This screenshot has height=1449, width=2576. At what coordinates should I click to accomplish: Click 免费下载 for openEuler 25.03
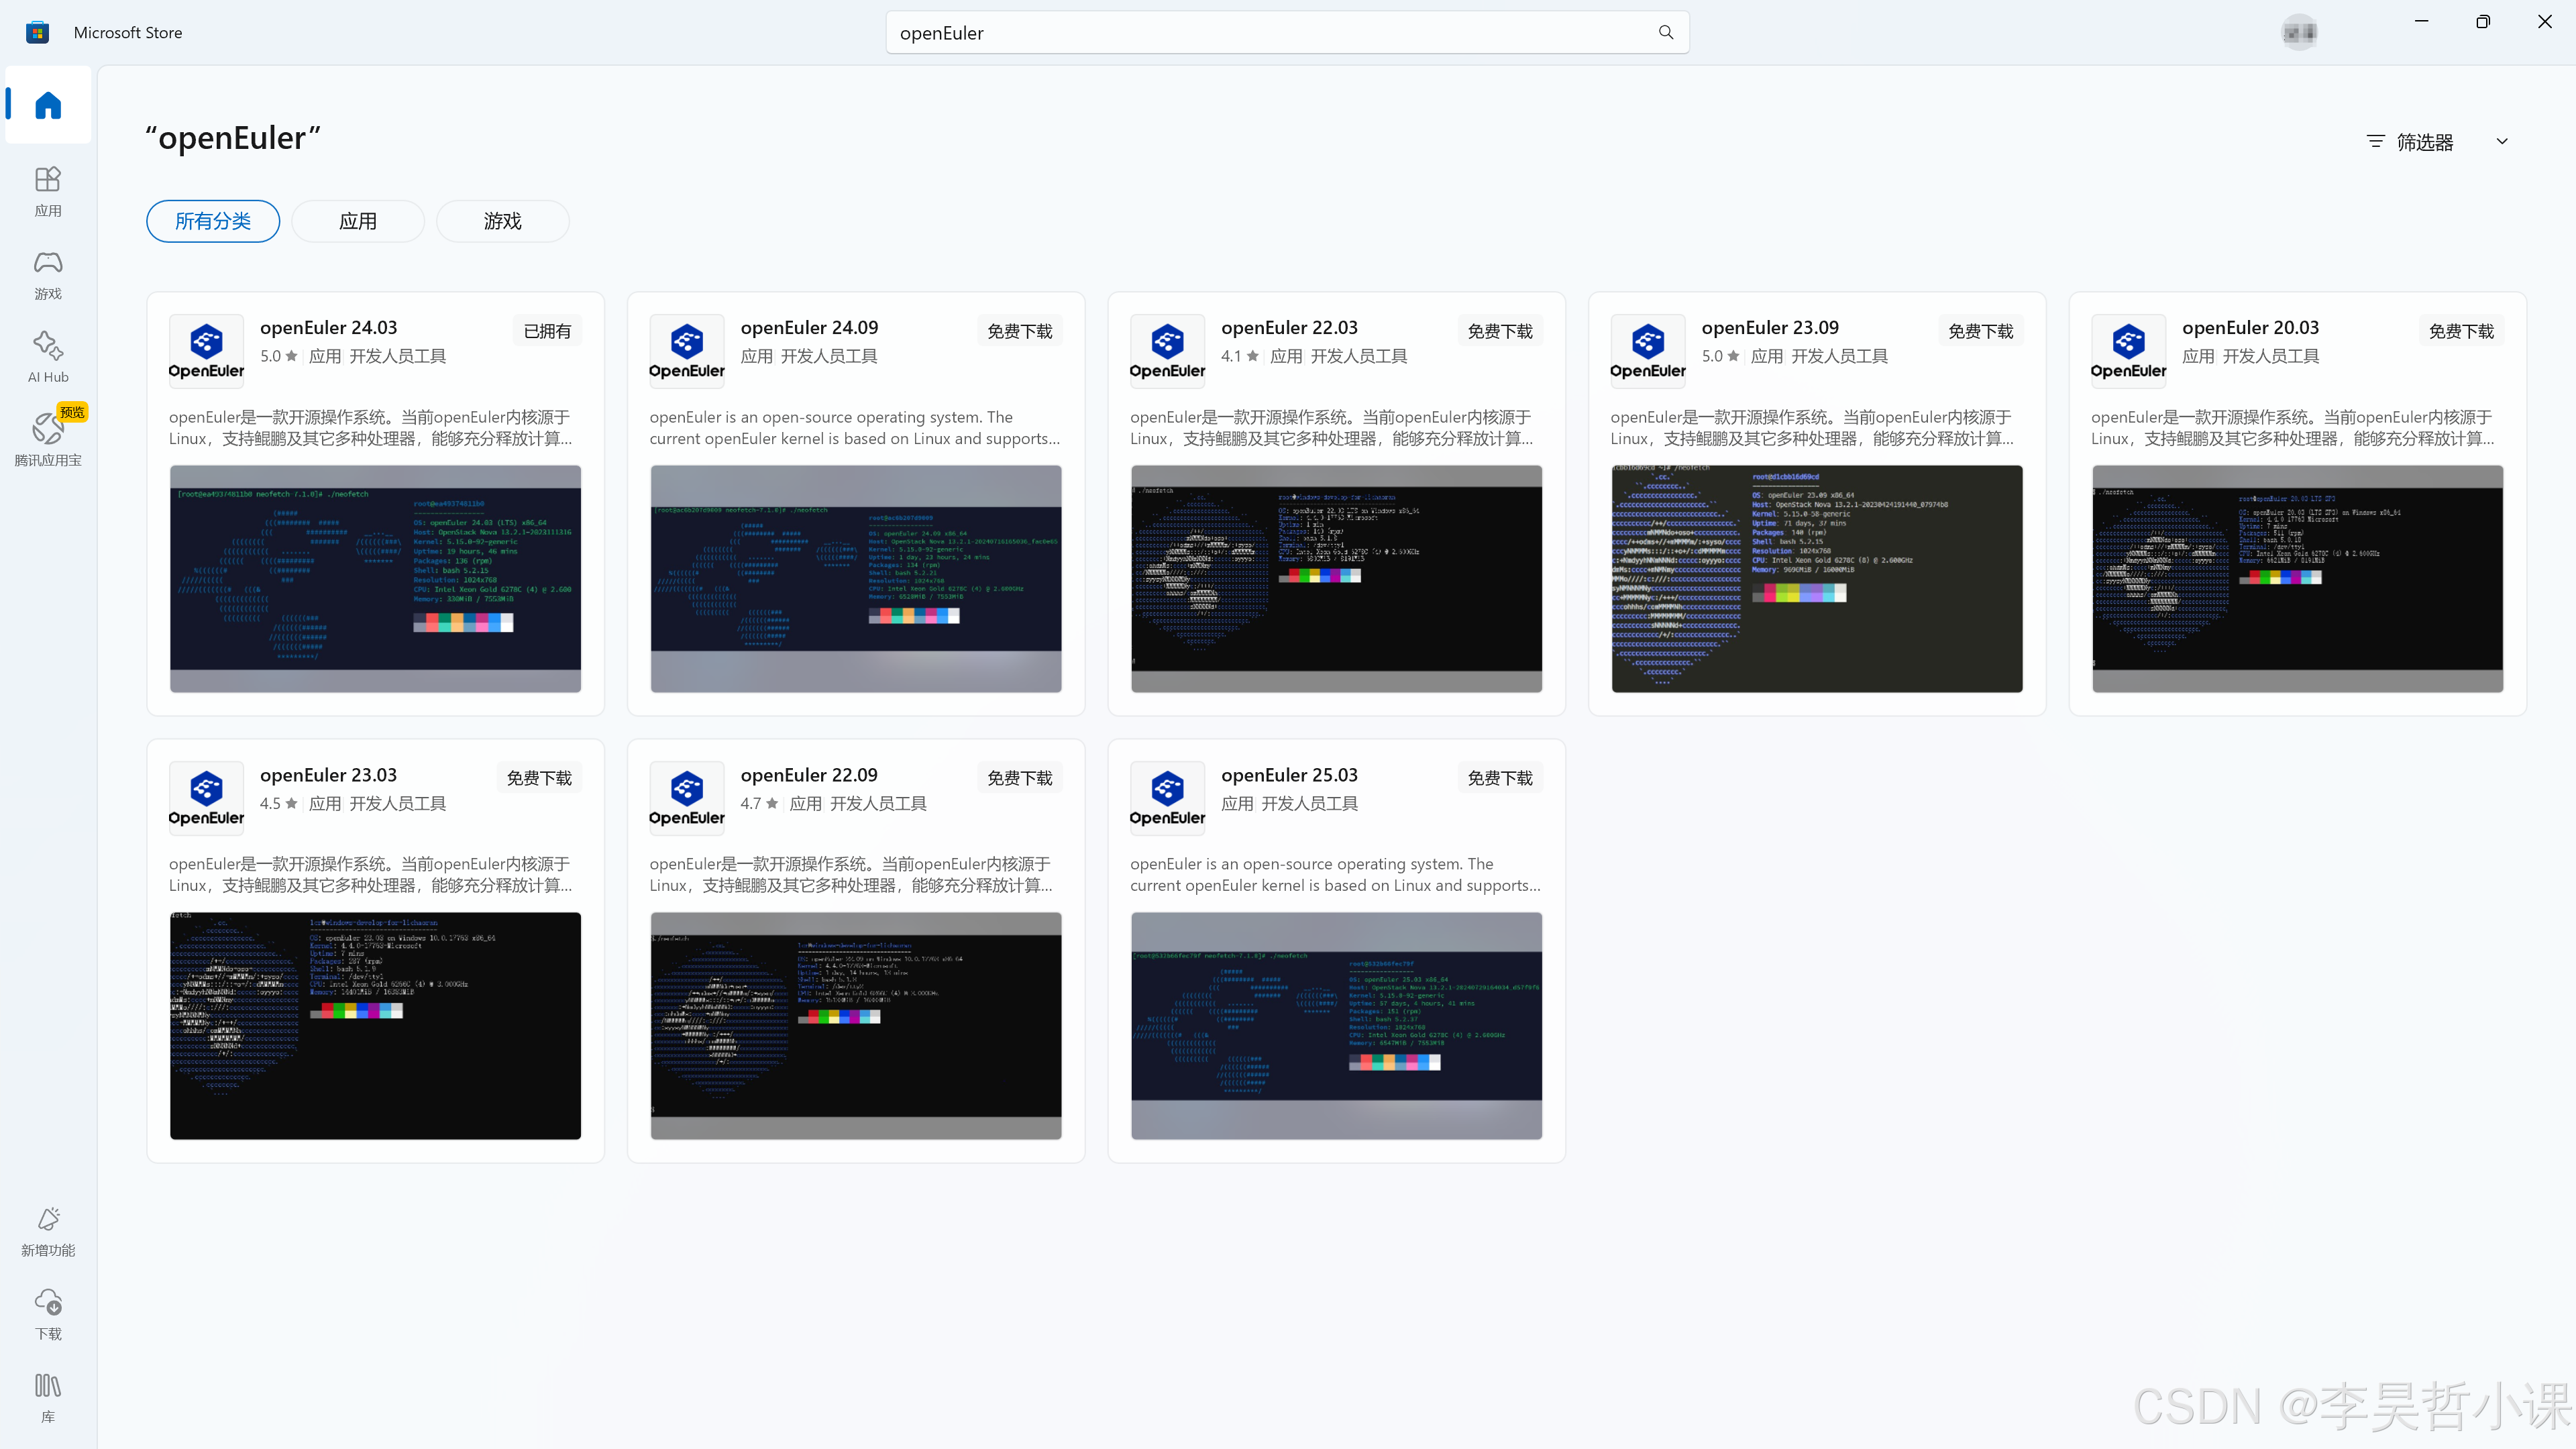(x=1499, y=778)
